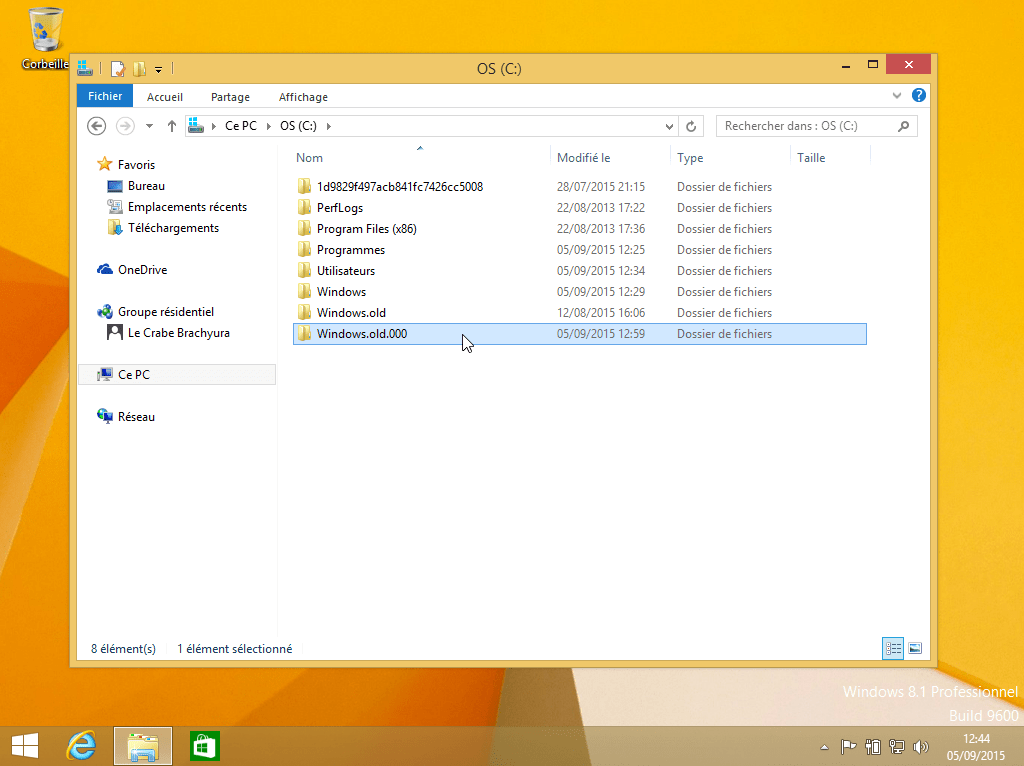Select the Windows.old.000 folder name

362,334
